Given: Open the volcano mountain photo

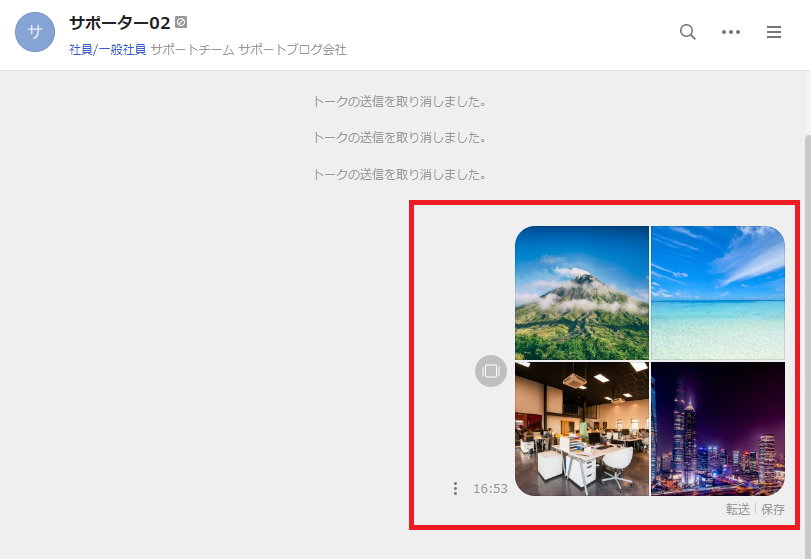Looking at the screenshot, I should (x=582, y=293).
